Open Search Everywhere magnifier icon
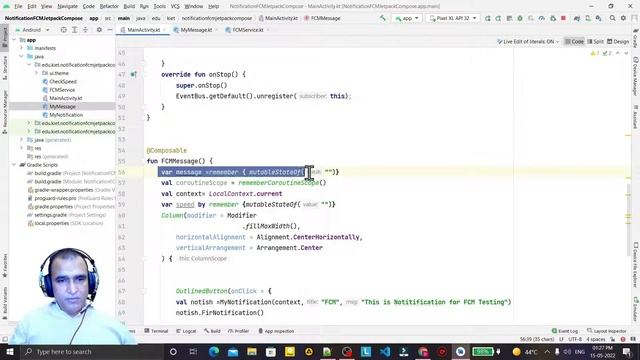Viewport: 640px width, 360px height. point(613,18)
